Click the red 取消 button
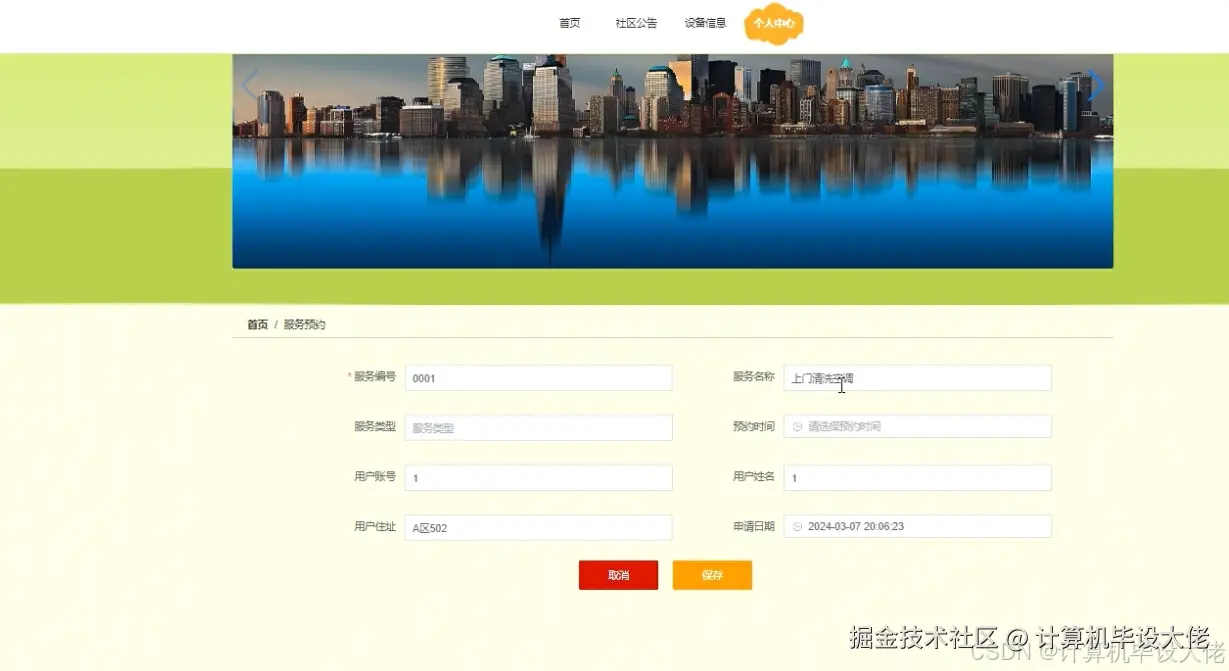 pos(618,575)
